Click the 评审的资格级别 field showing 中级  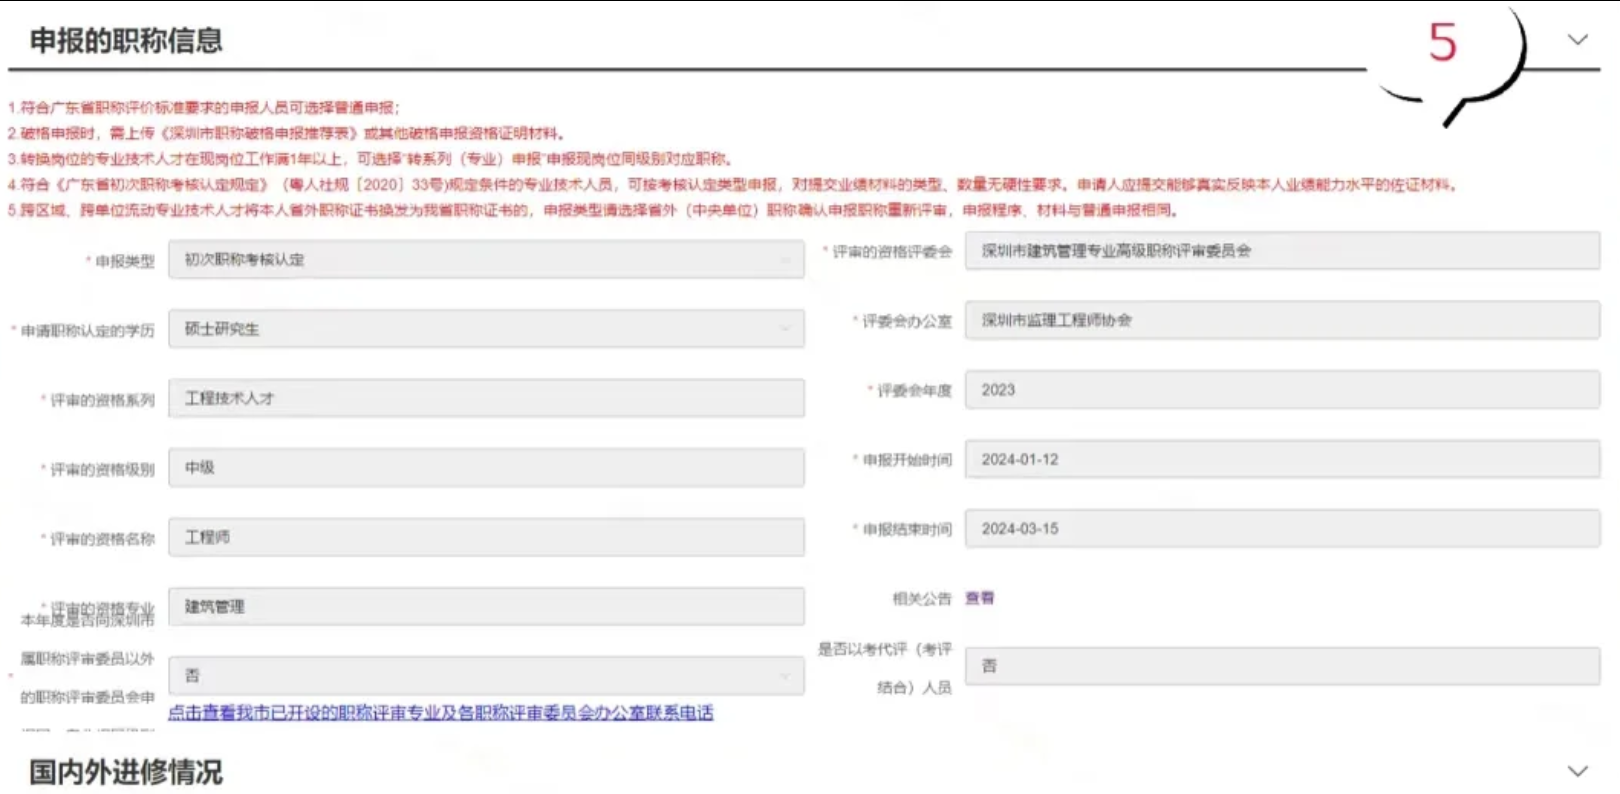coord(486,468)
